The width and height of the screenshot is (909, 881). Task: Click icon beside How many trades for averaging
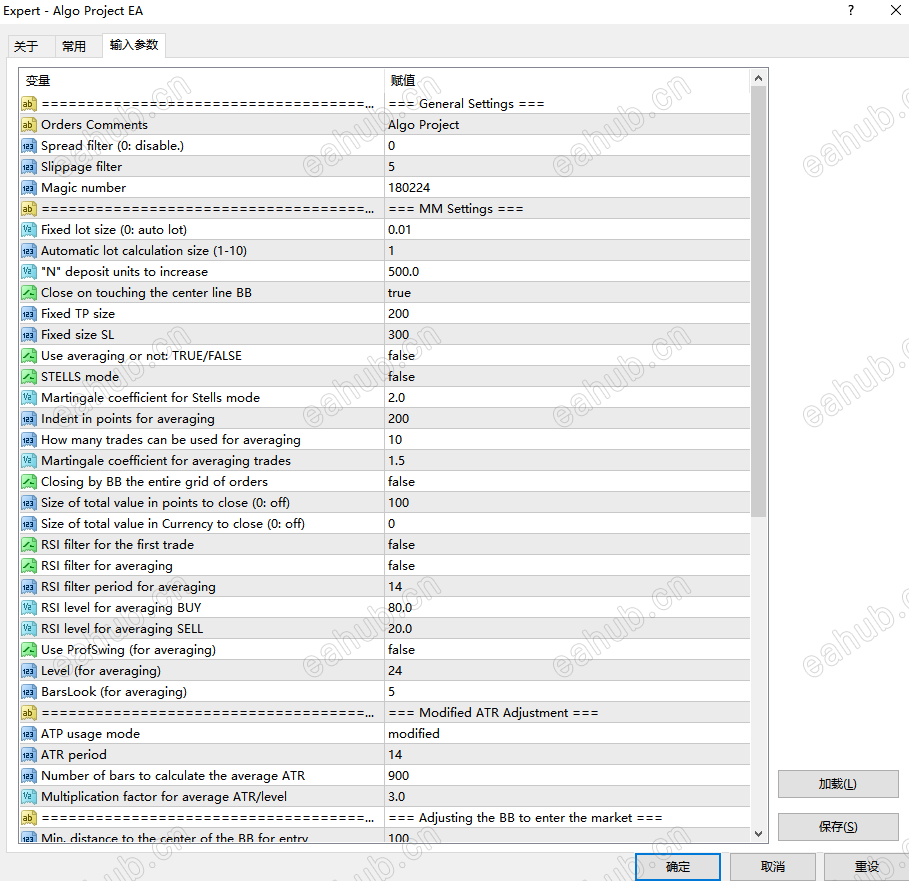pyautogui.click(x=28, y=440)
